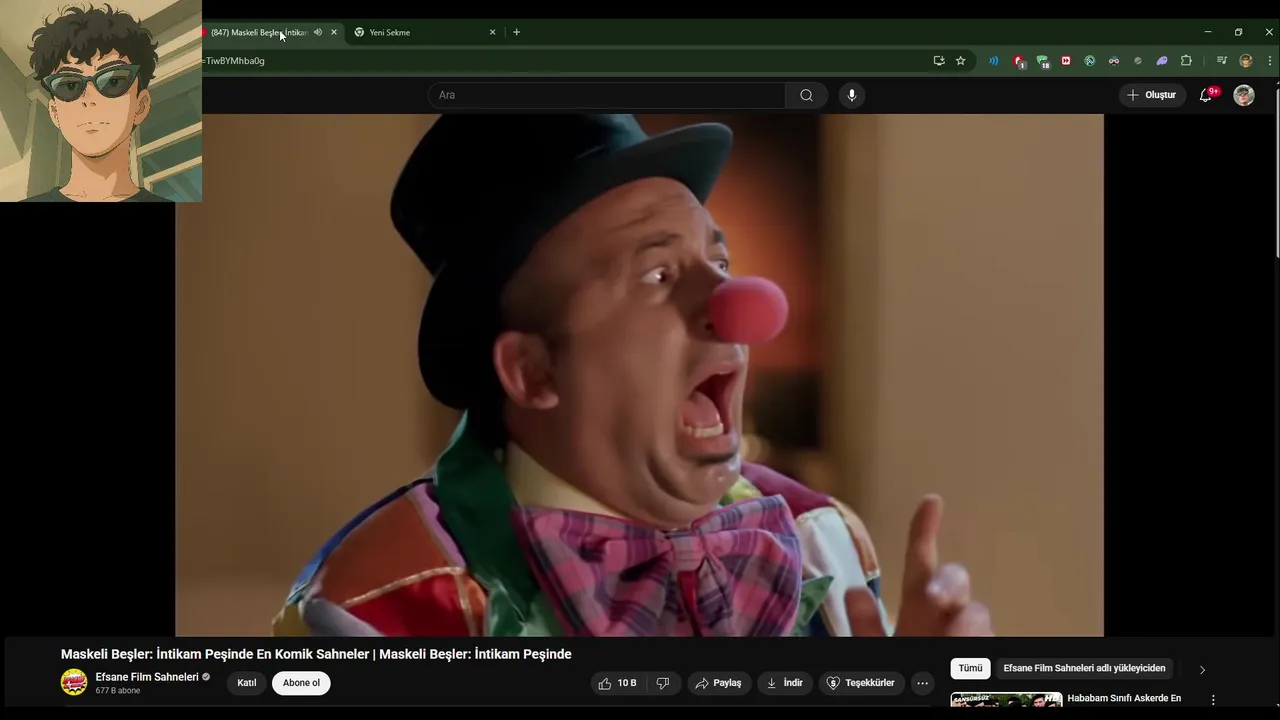
Task: Open a new browser tab with the plus
Action: [516, 32]
